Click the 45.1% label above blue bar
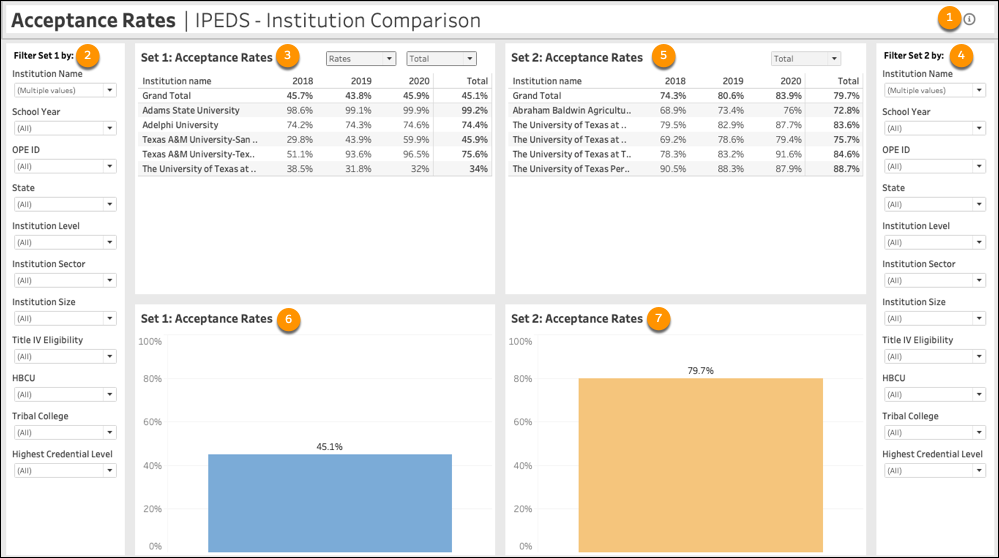The image size is (999, 558). (329, 447)
